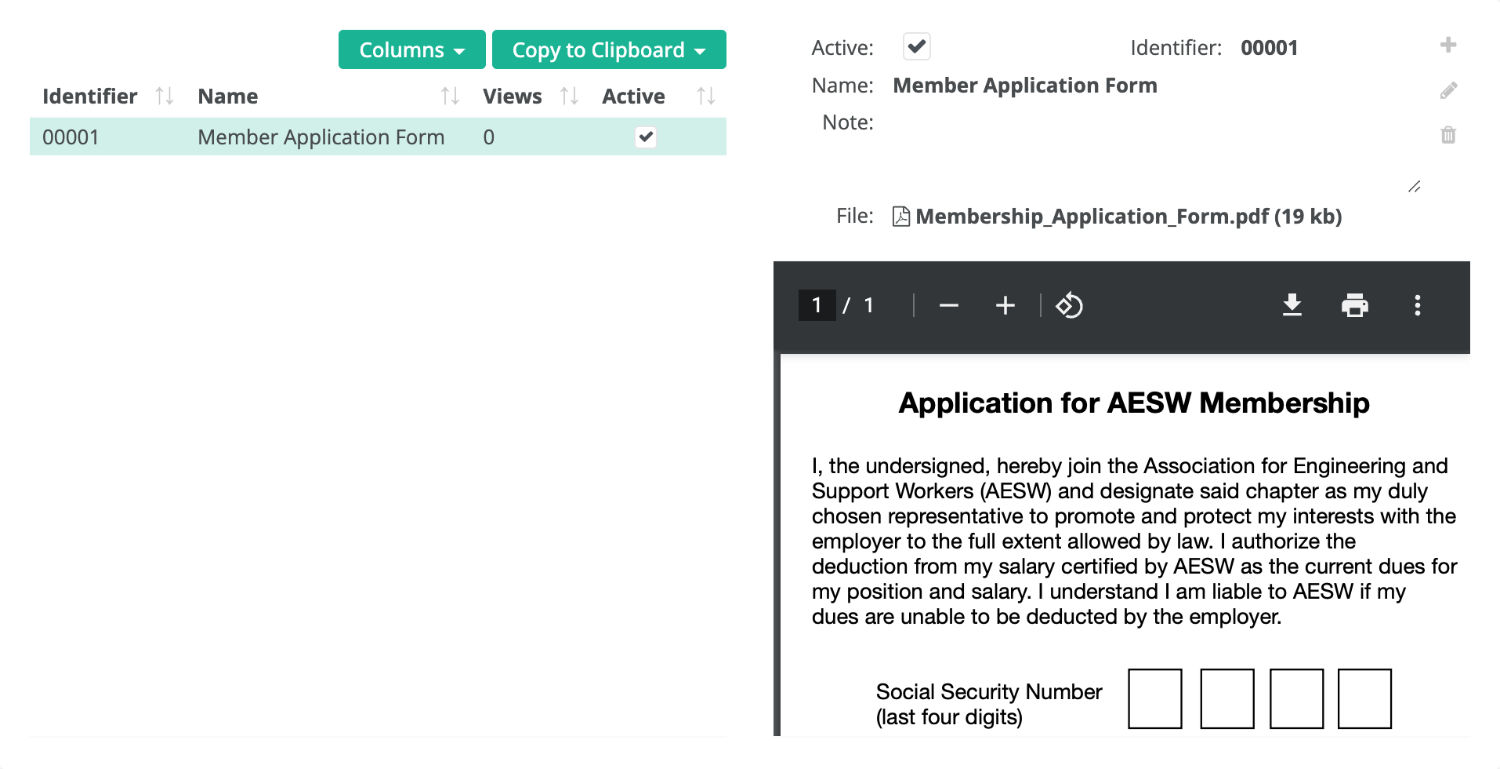Click the Identifier column header
The image size is (1500, 769).
click(x=90, y=96)
